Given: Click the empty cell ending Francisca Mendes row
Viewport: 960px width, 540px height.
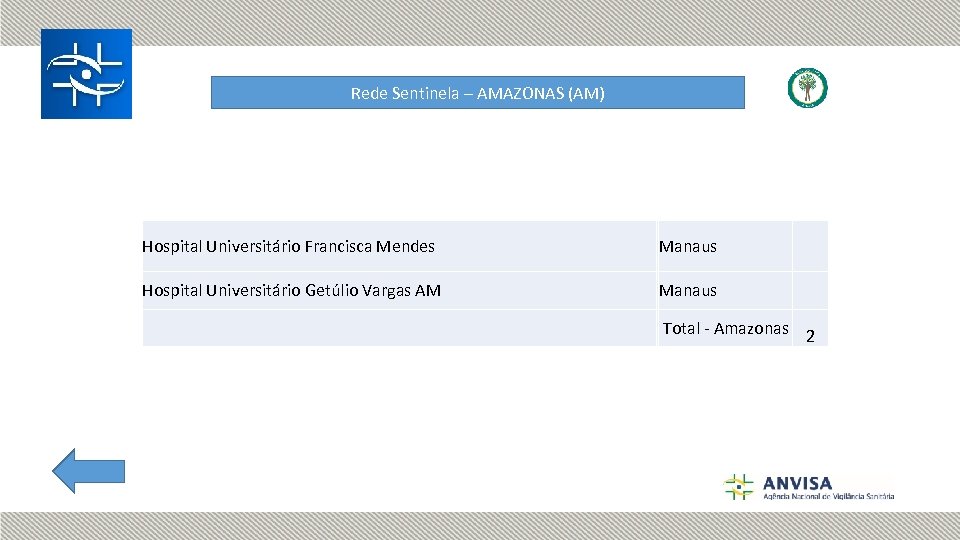Looking at the screenshot, I should [x=810, y=246].
